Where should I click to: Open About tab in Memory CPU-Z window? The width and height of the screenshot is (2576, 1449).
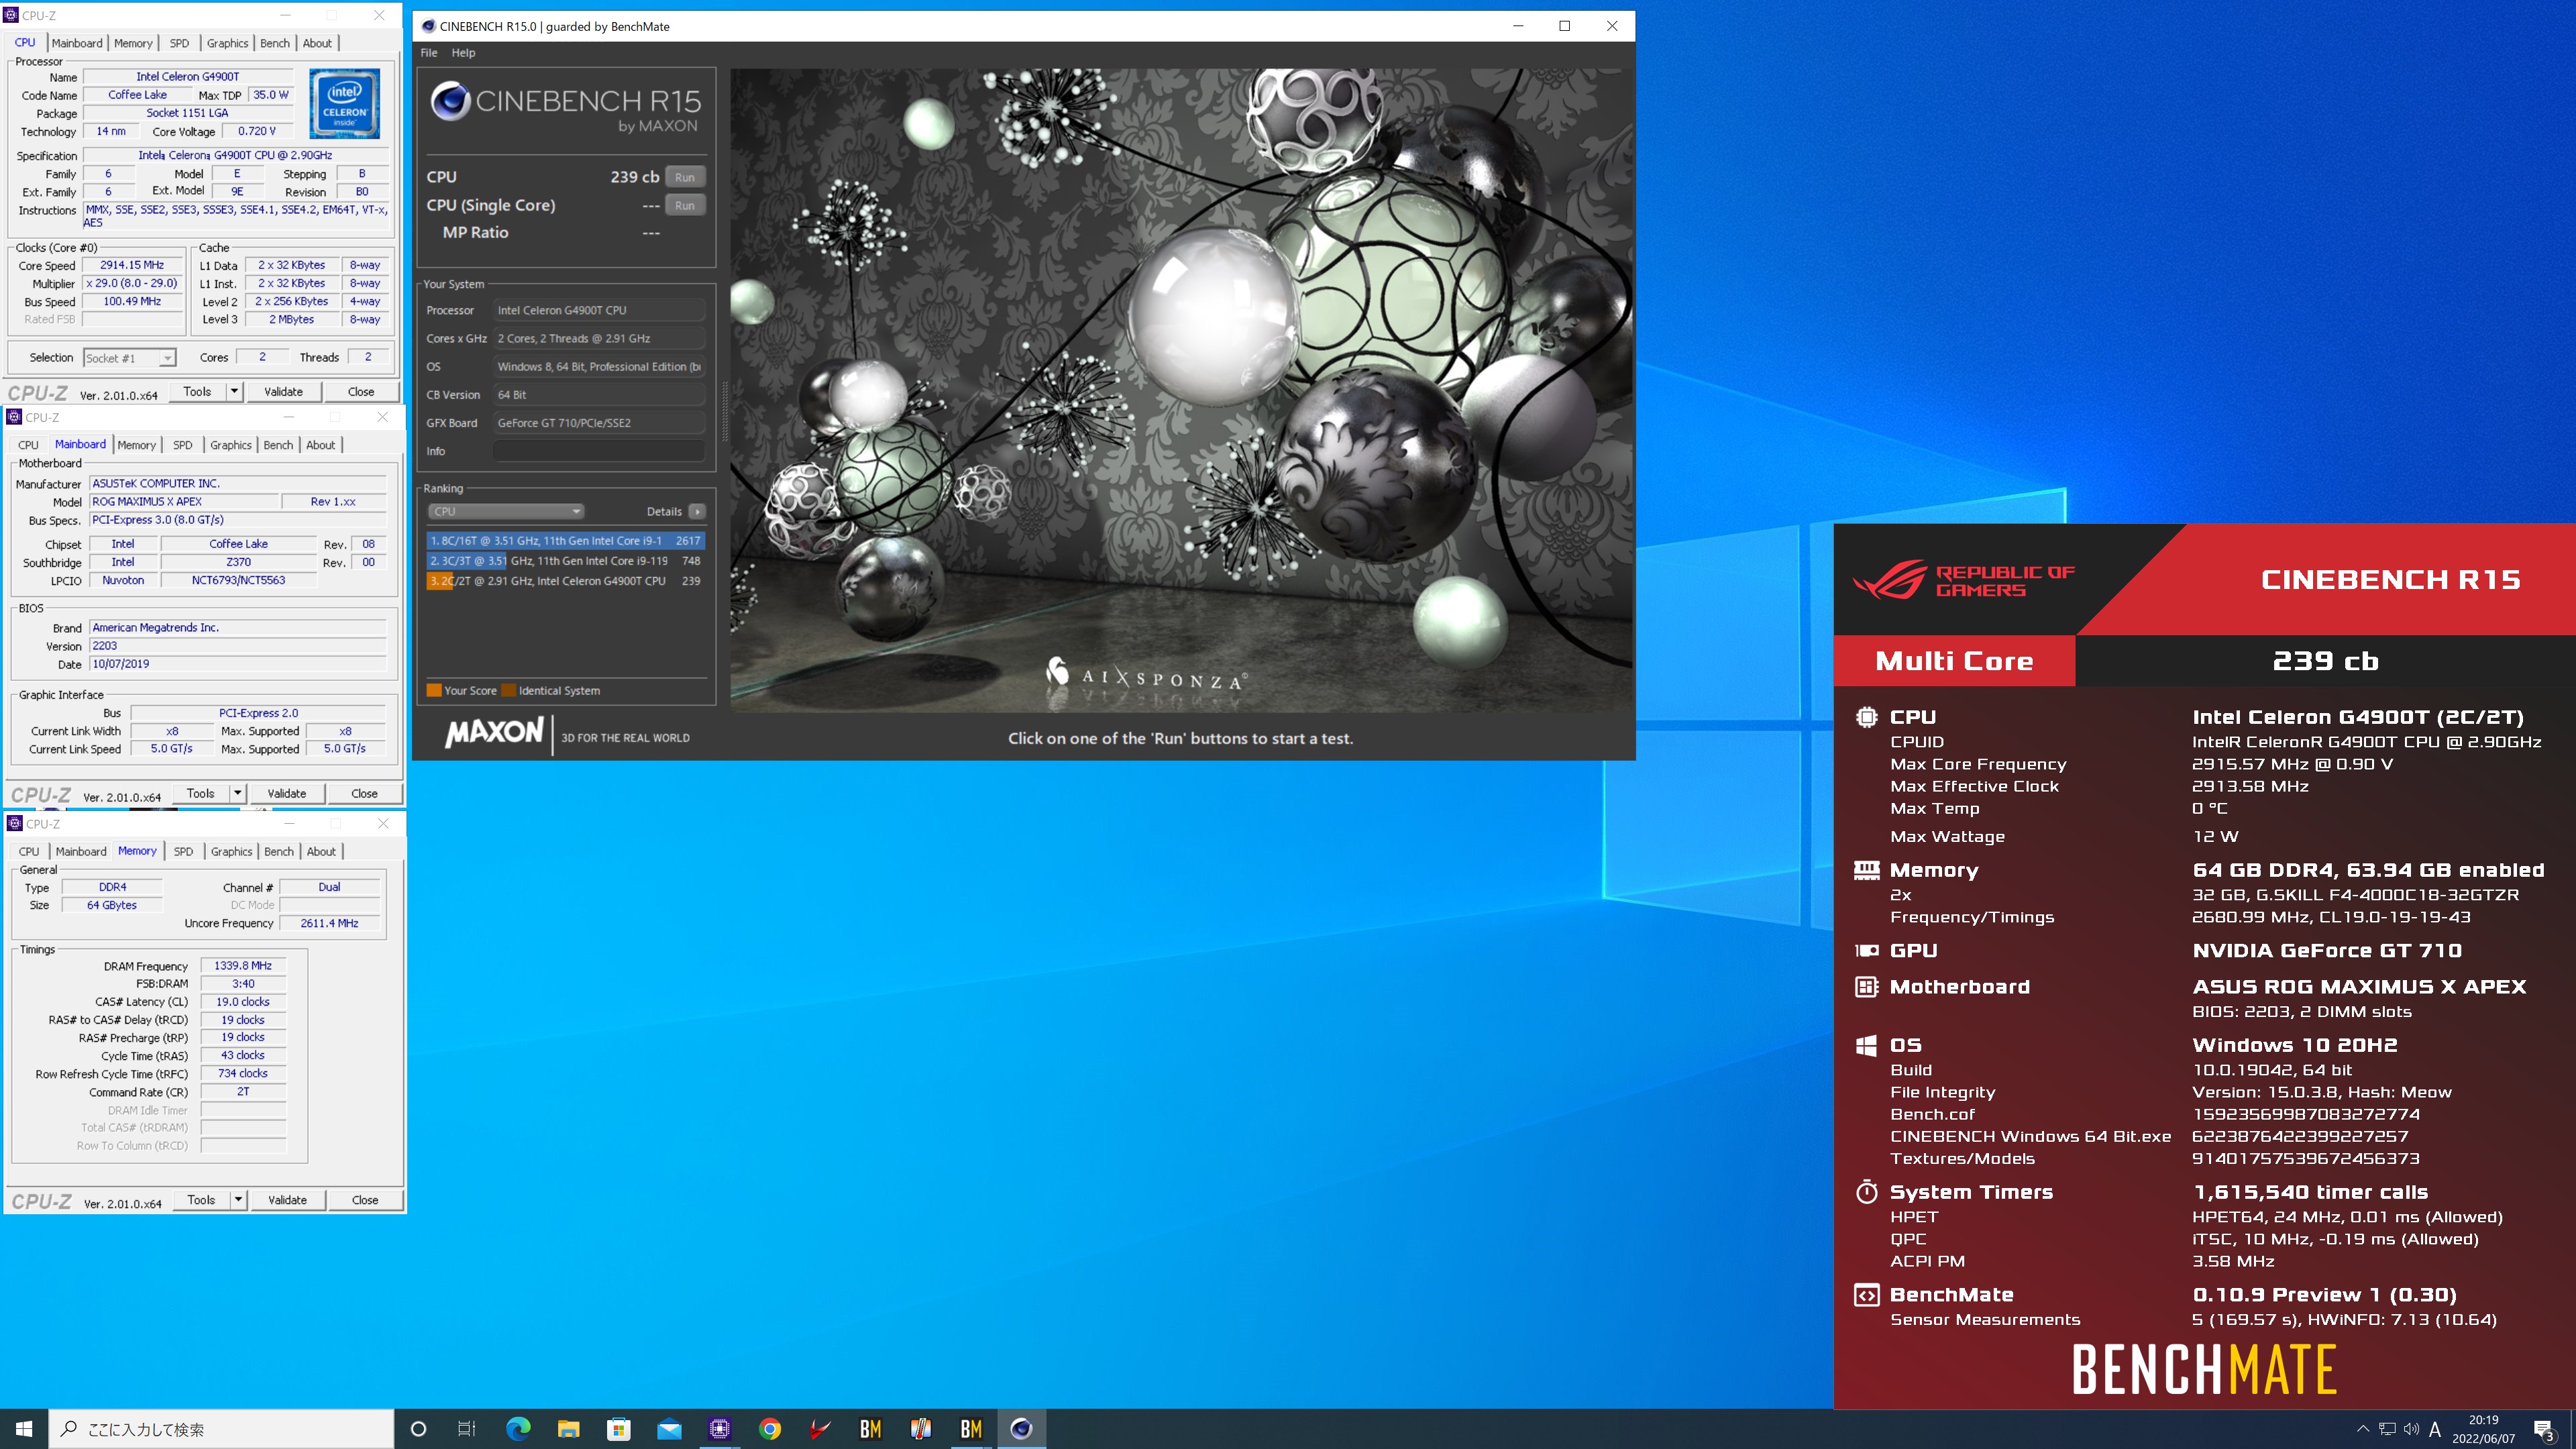[x=321, y=851]
